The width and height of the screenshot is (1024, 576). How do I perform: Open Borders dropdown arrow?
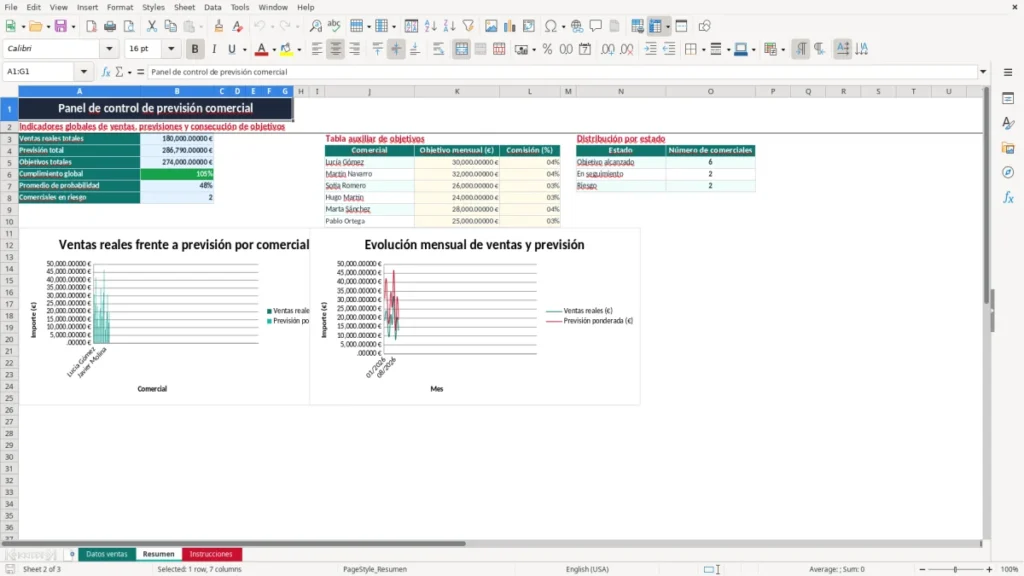pyautogui.click(x=703, y=50)
